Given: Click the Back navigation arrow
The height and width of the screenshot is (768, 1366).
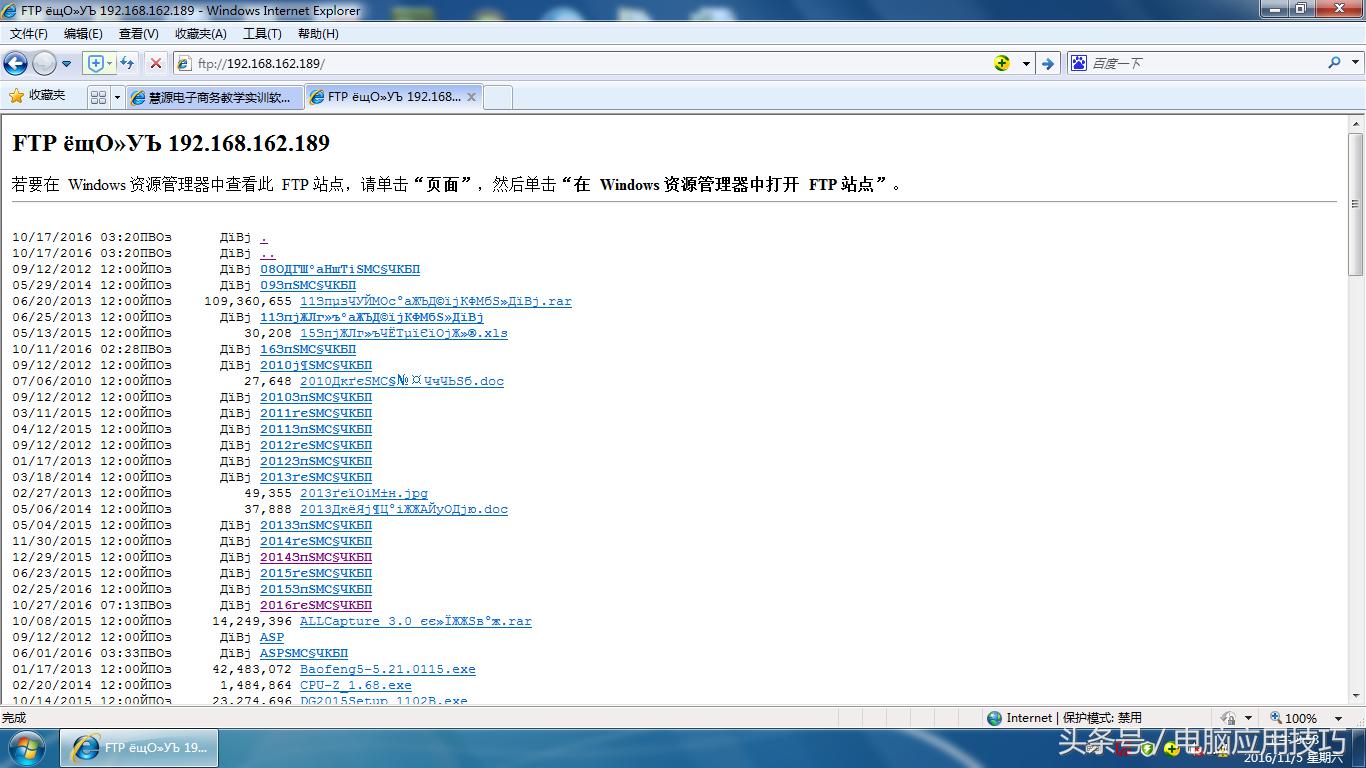Looking at the screenshot, I should point(16,63).
